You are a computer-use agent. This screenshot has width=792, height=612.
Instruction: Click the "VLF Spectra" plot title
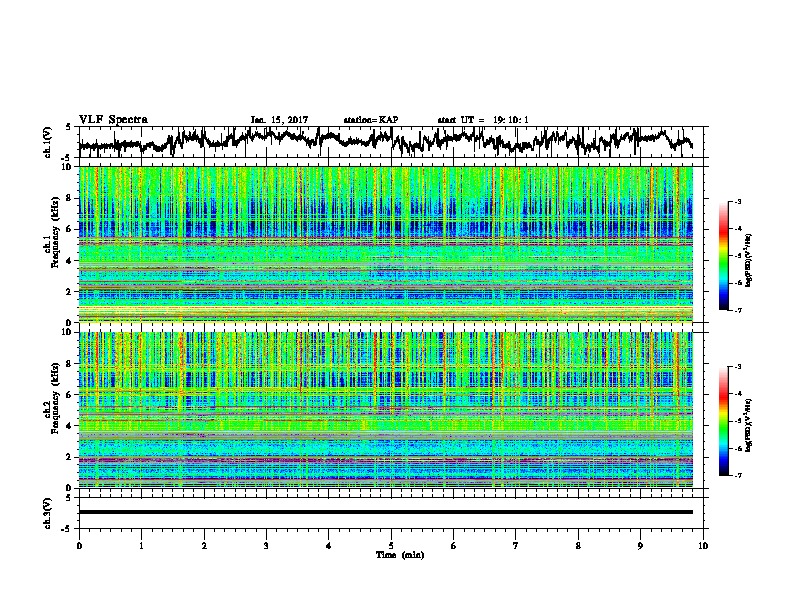coord(113,120)
